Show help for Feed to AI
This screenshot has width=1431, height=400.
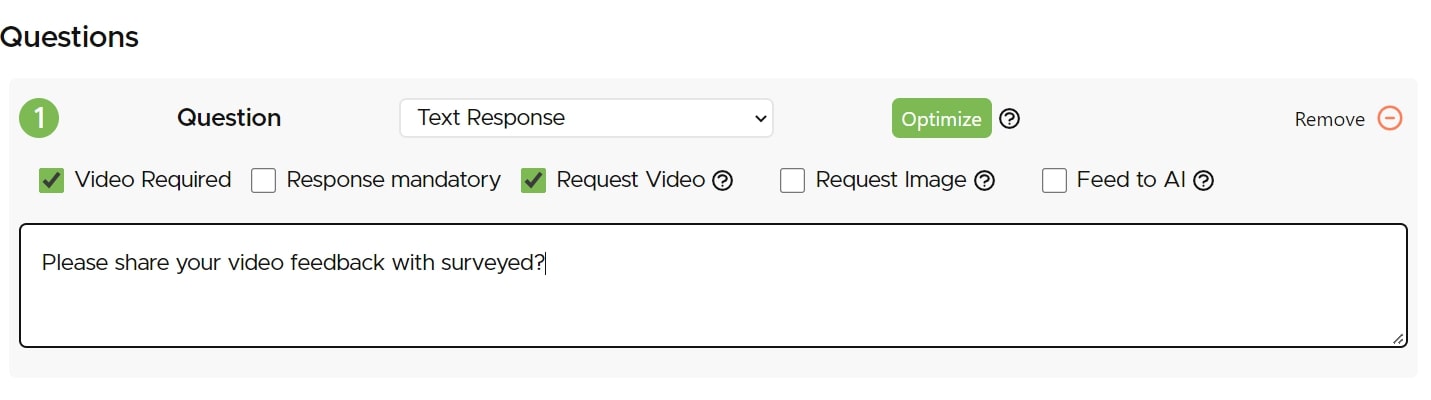tap(1204, 181)
